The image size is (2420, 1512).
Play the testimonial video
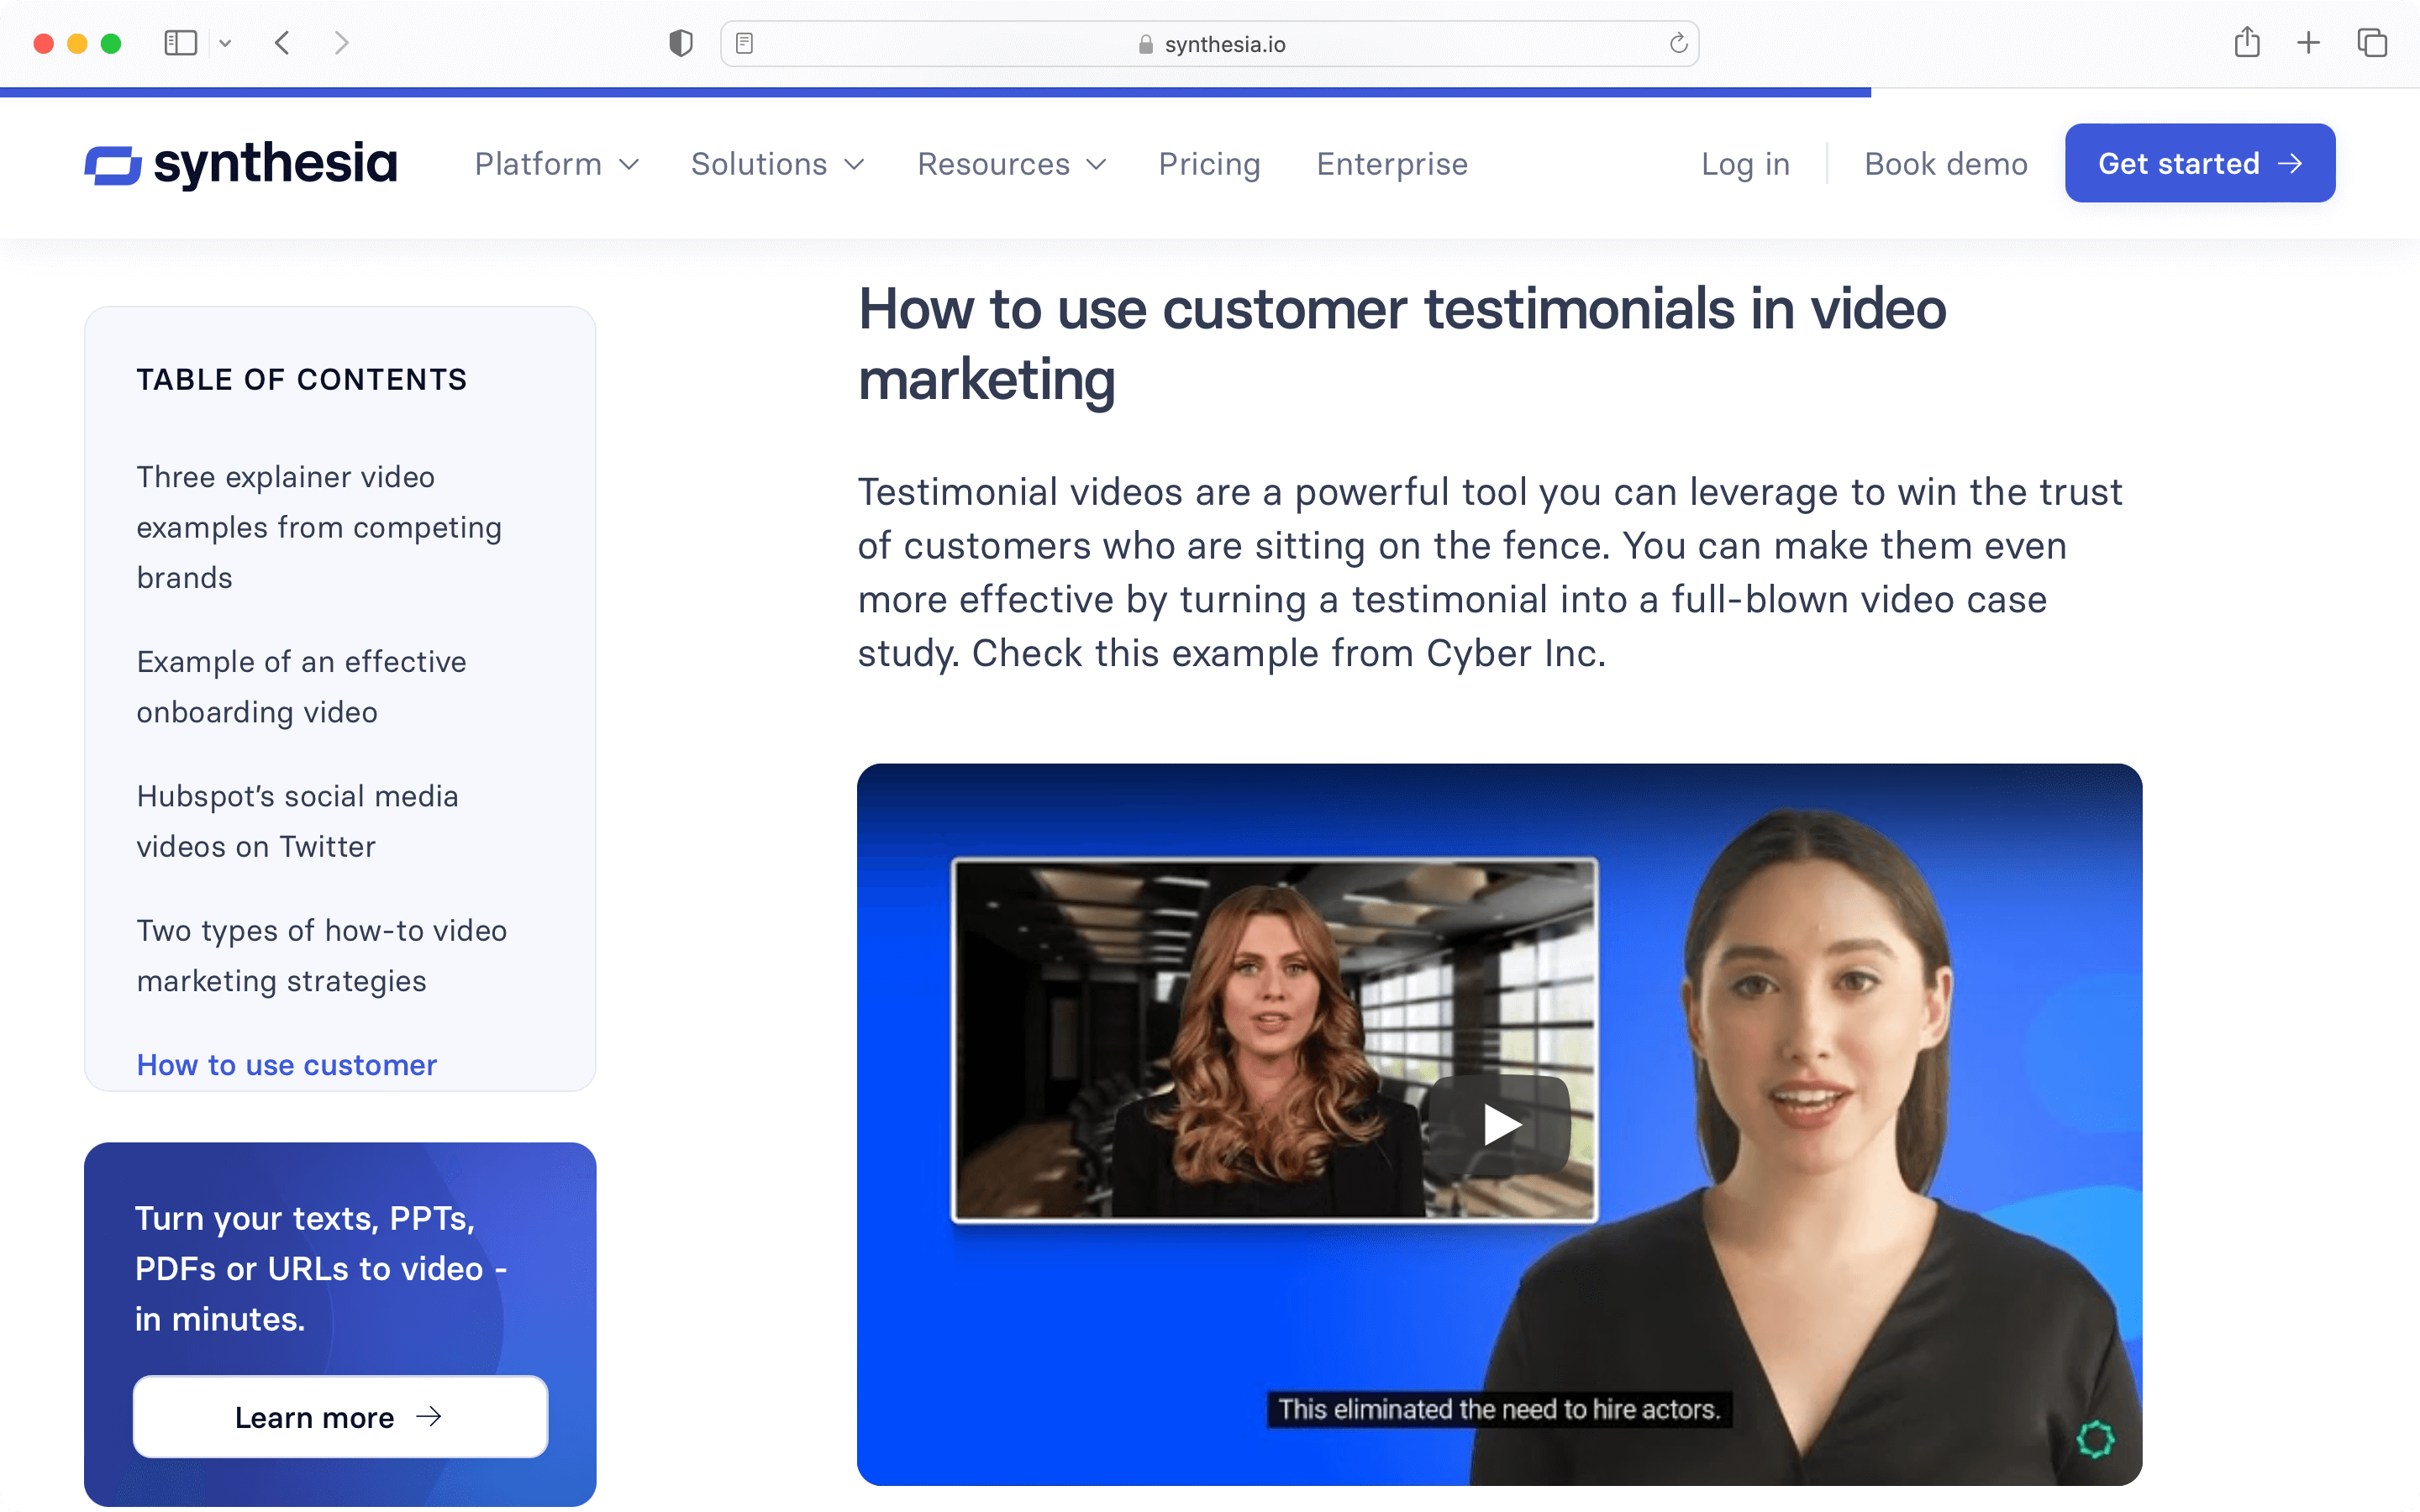[1499, 1124]
